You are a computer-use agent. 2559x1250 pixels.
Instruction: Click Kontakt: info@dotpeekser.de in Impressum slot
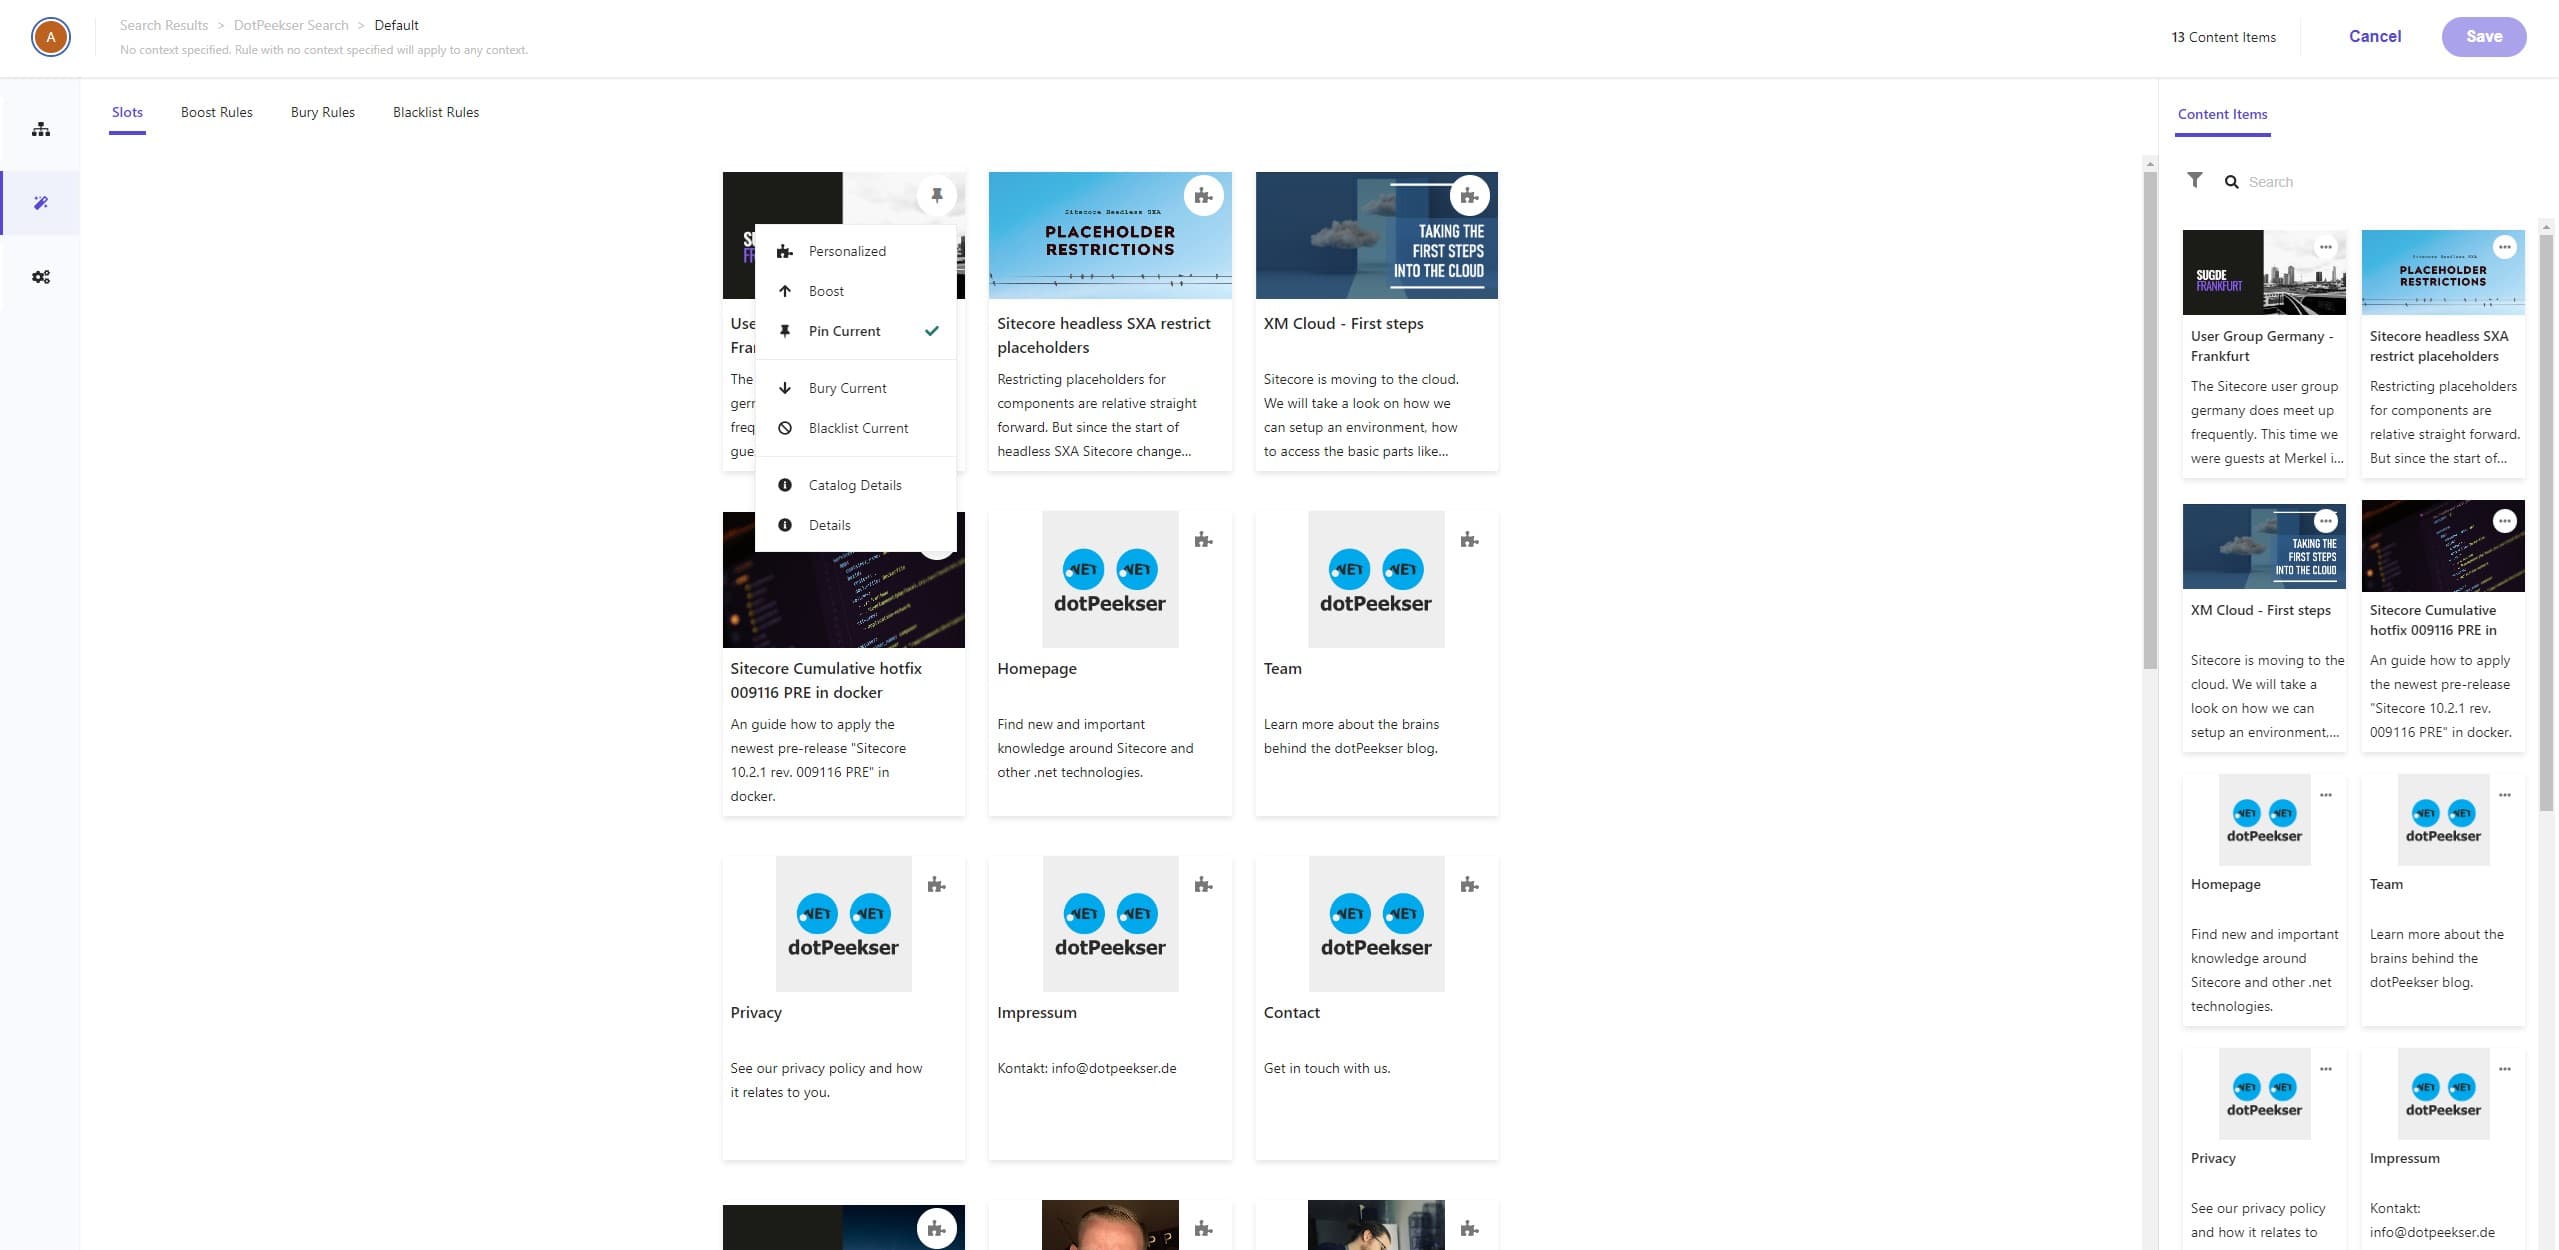point(1086,1068)
